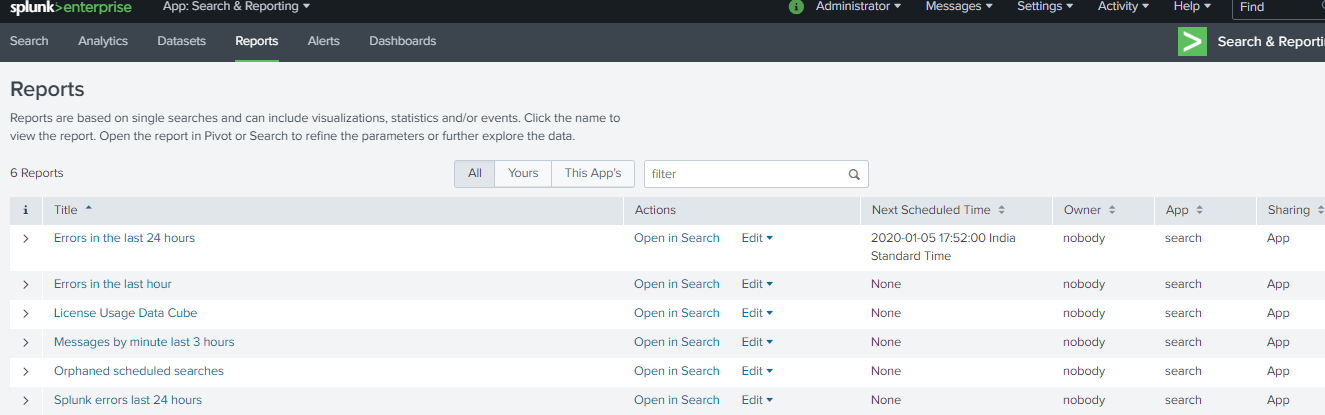The height and width of the screenshot is (415, 1325).
Task: Sort by Title column arrow
Action: (x=88, y=209)
